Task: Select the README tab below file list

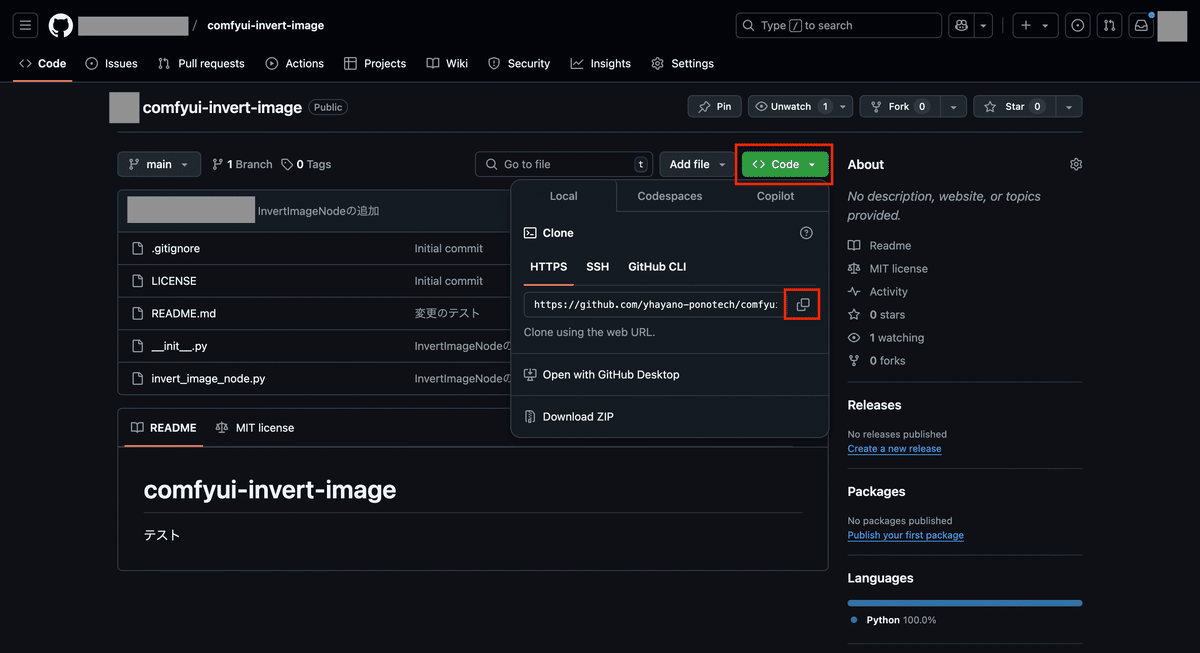Action: [163, 427]
